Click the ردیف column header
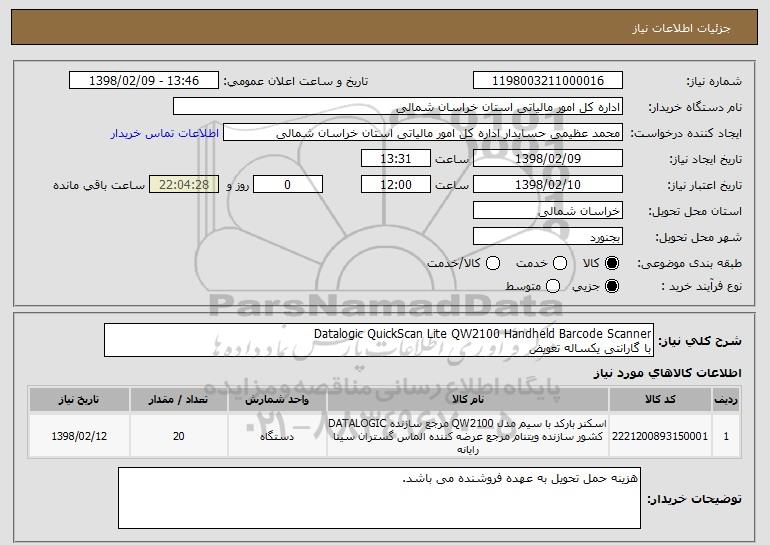770x545 pixels. pyautogui.click(x=726, y=400)
